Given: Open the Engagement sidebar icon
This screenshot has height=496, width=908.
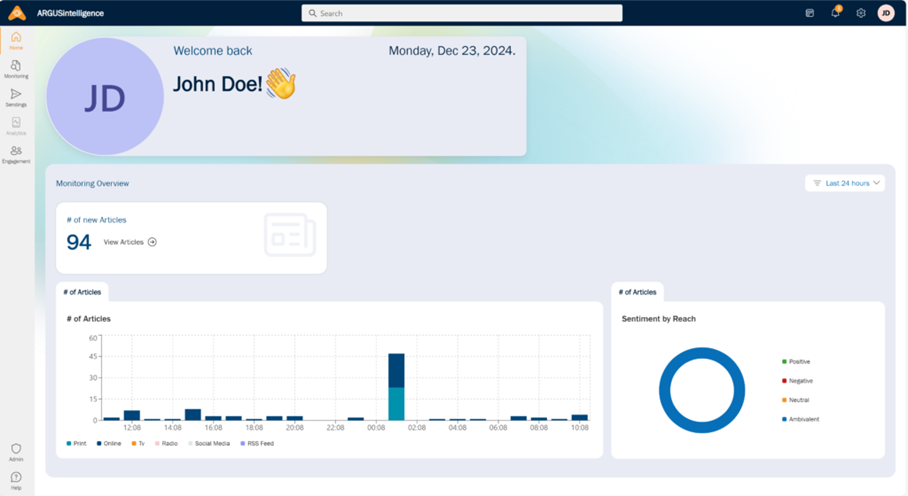Looking at the screenshot, I should point(16,153).
